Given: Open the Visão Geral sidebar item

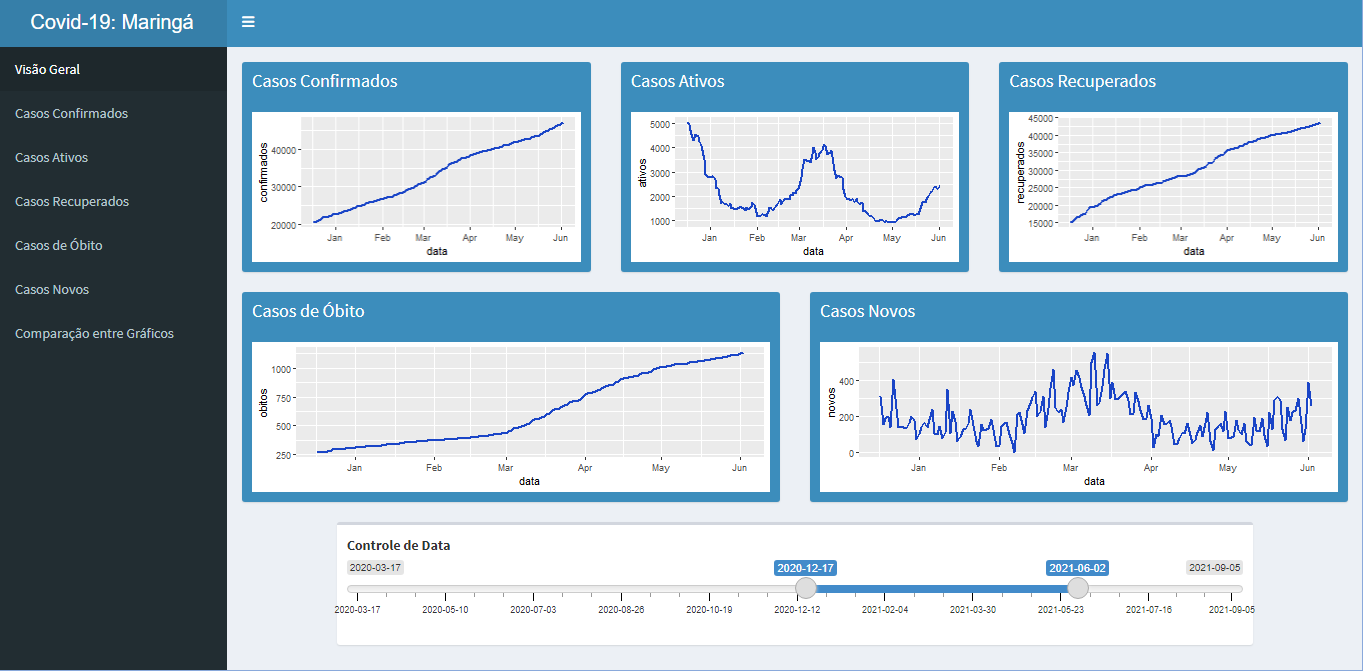Looking at the screenshot, I should pos(47,70).
